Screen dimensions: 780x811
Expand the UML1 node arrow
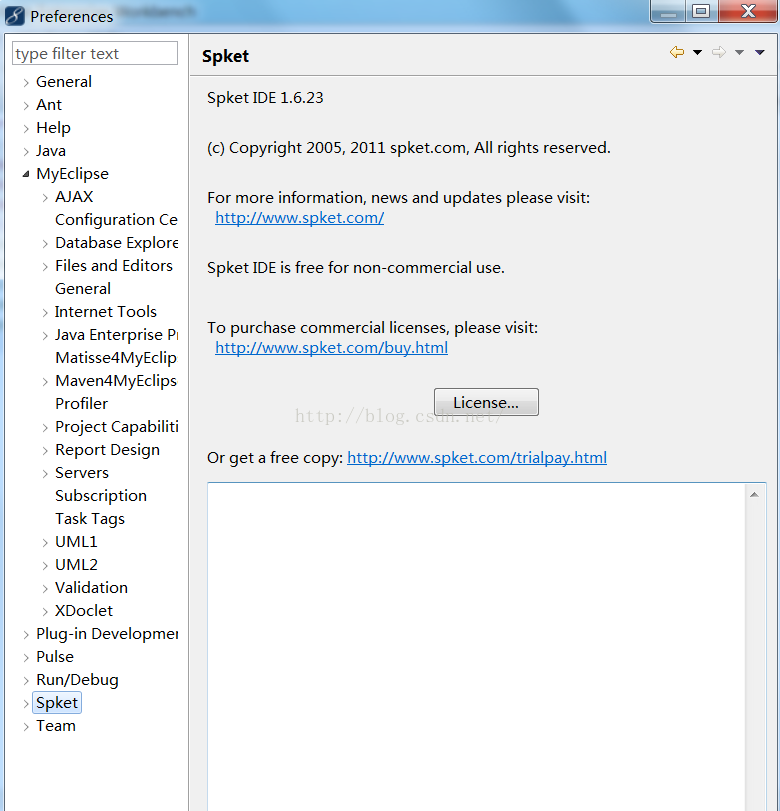pos(45,543)
